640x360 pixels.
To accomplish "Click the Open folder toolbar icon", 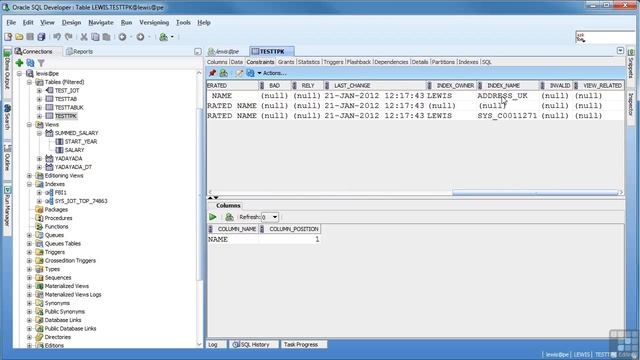I will point(19,37).
